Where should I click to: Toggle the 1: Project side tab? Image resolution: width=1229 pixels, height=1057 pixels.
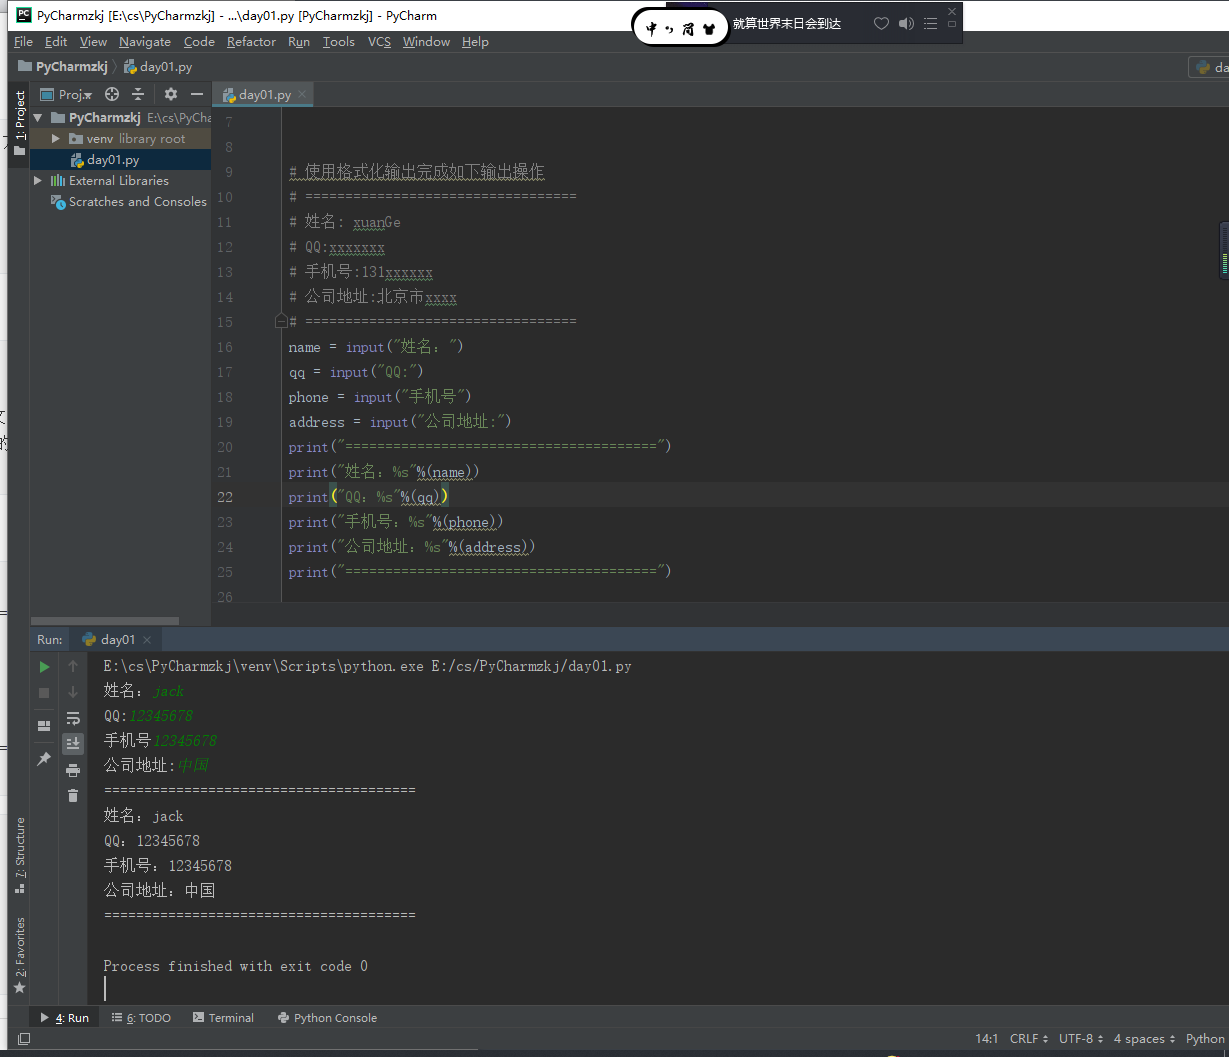point(19,122)
